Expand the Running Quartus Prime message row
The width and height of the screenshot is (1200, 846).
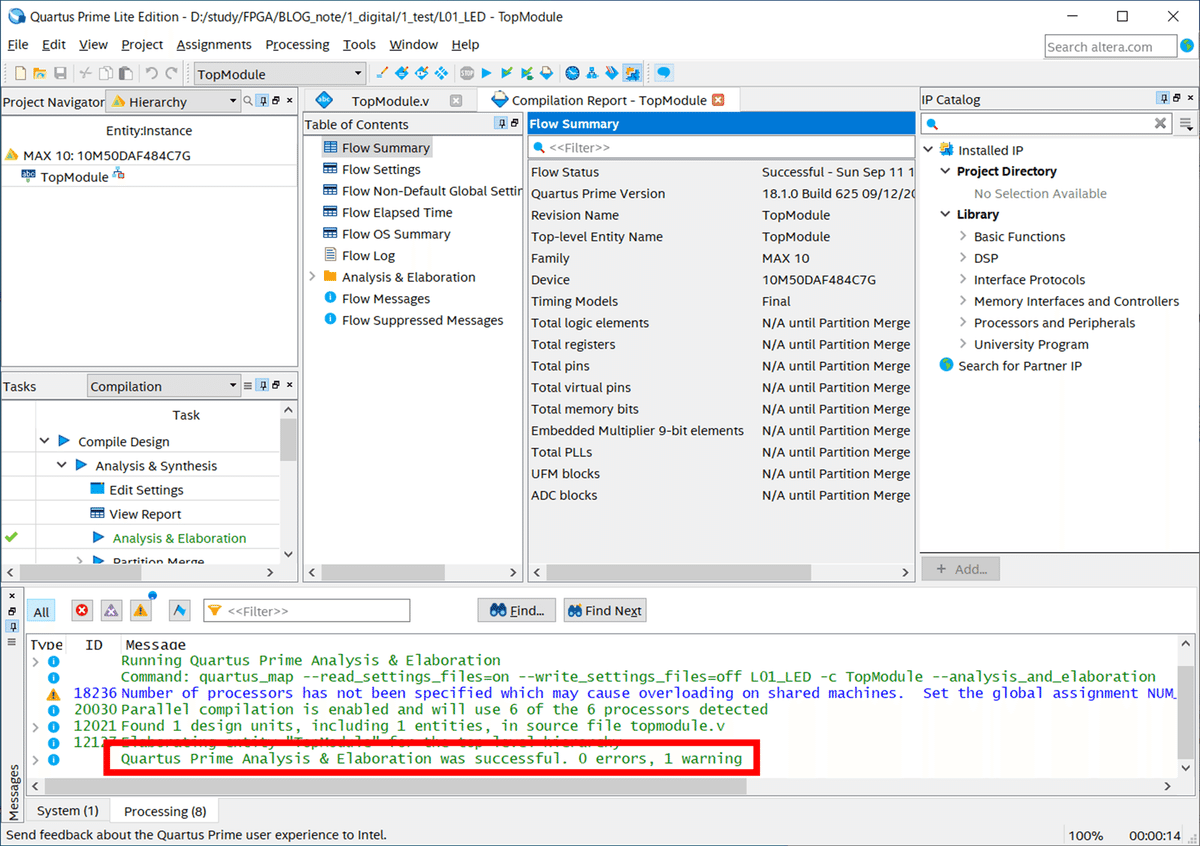[x=36, y=661]
